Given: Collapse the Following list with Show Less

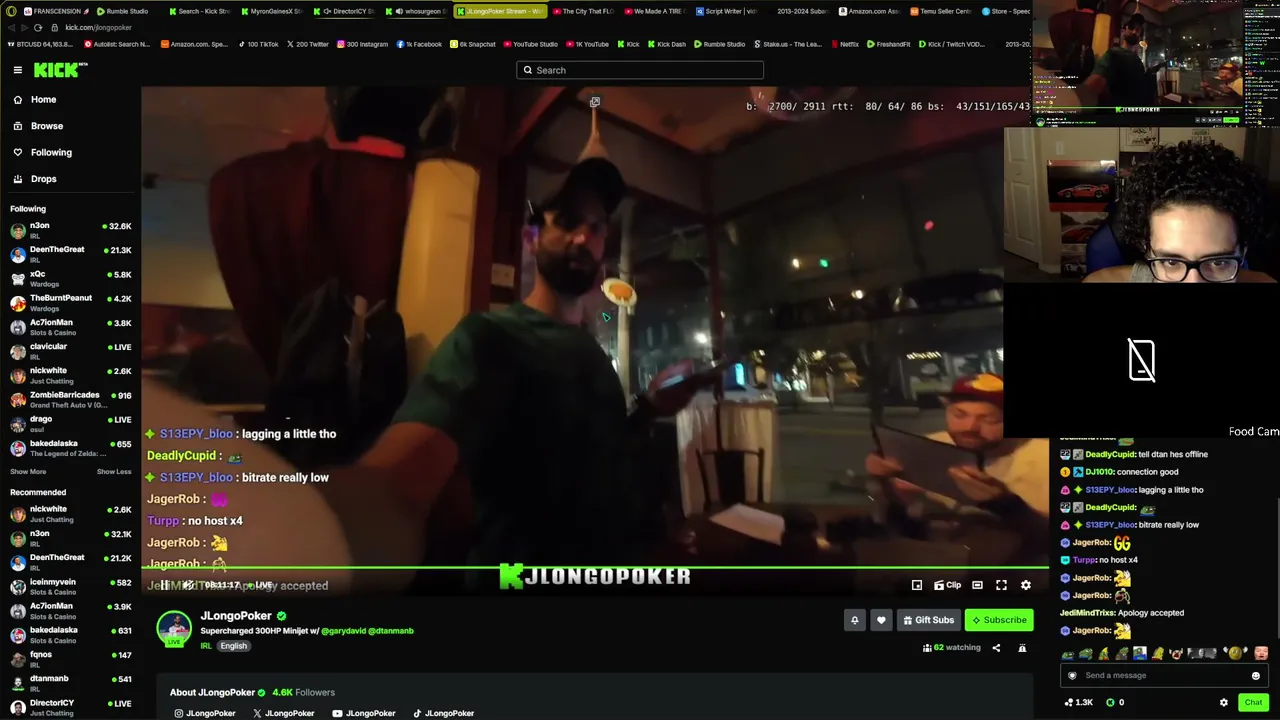Looking at the screenshot, I should click(x=114, y=472).
